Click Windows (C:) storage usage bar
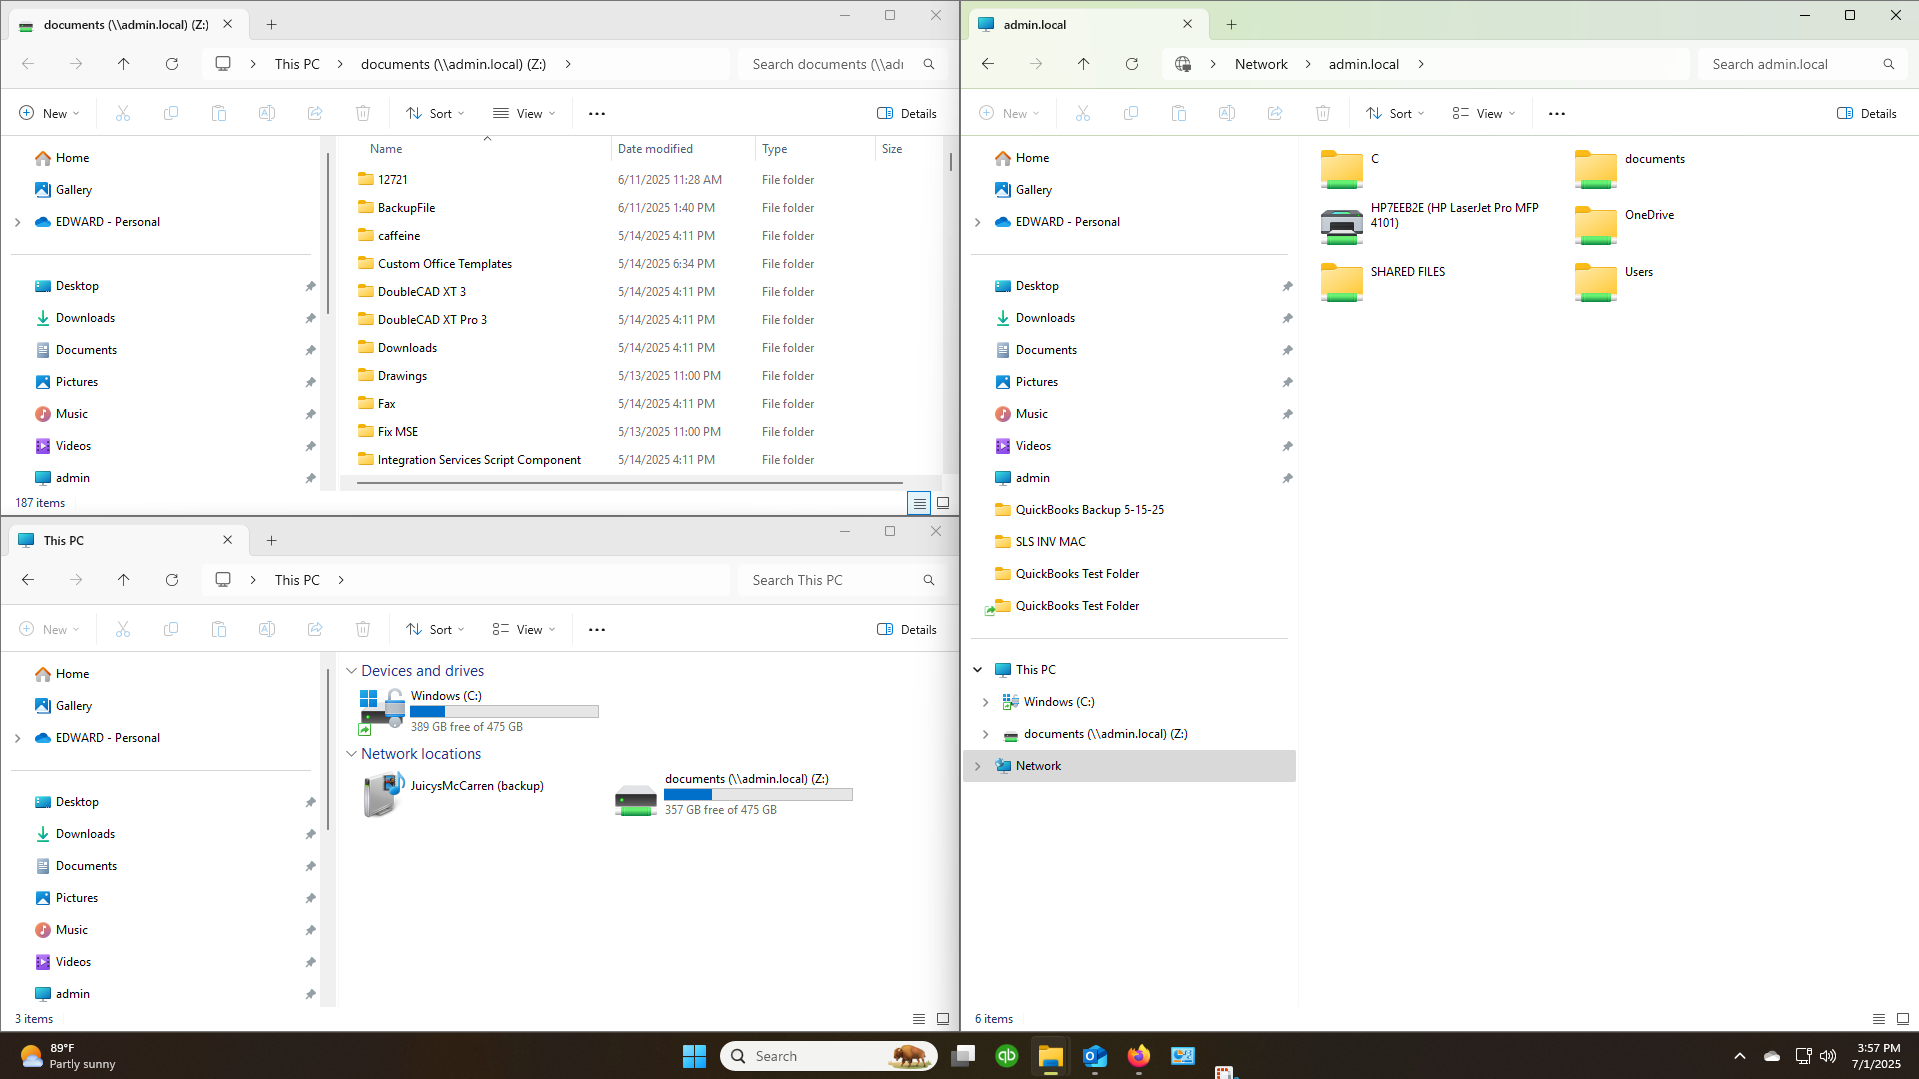1919x1079 pixels. click(504, 712)
